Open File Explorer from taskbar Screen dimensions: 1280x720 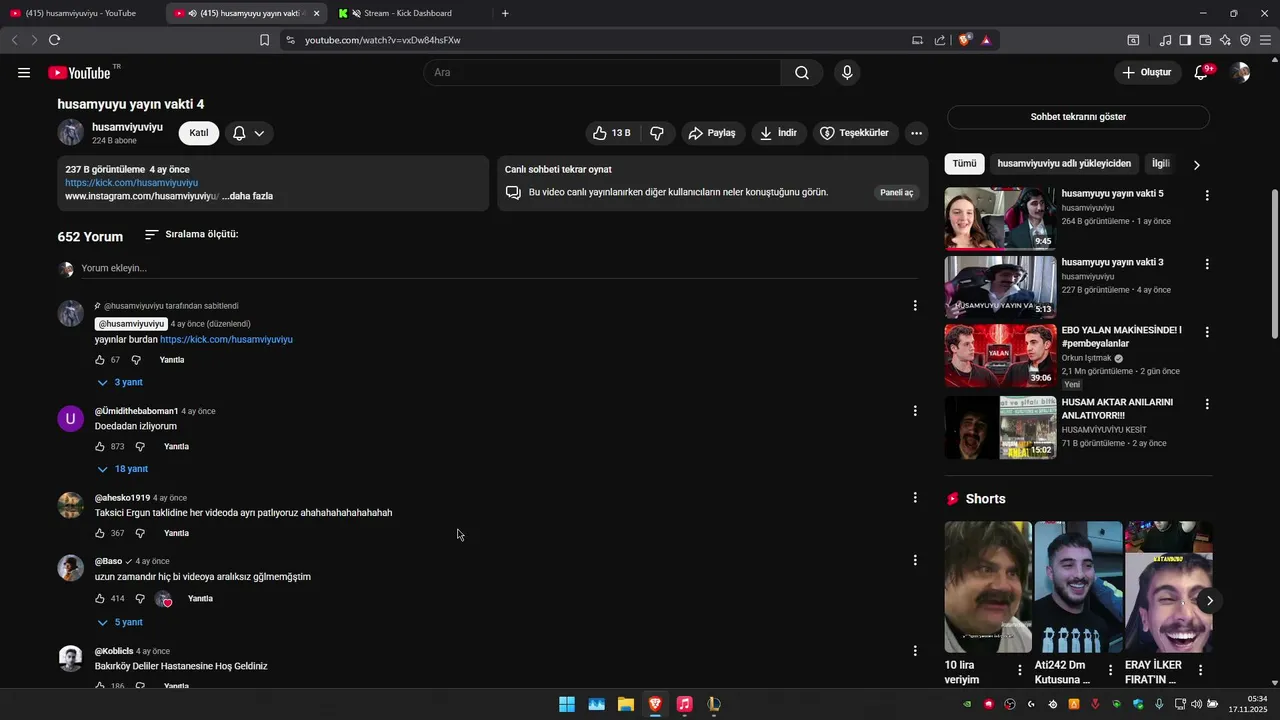[x=625, y=704]
